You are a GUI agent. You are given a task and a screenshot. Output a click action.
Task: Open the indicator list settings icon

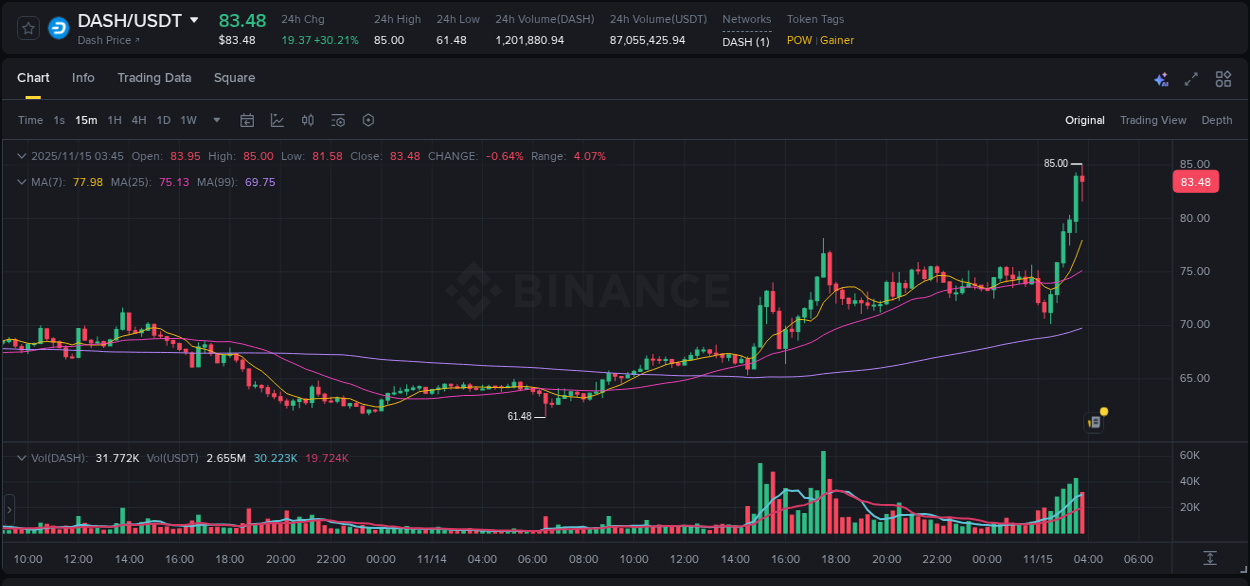(337, 120)
